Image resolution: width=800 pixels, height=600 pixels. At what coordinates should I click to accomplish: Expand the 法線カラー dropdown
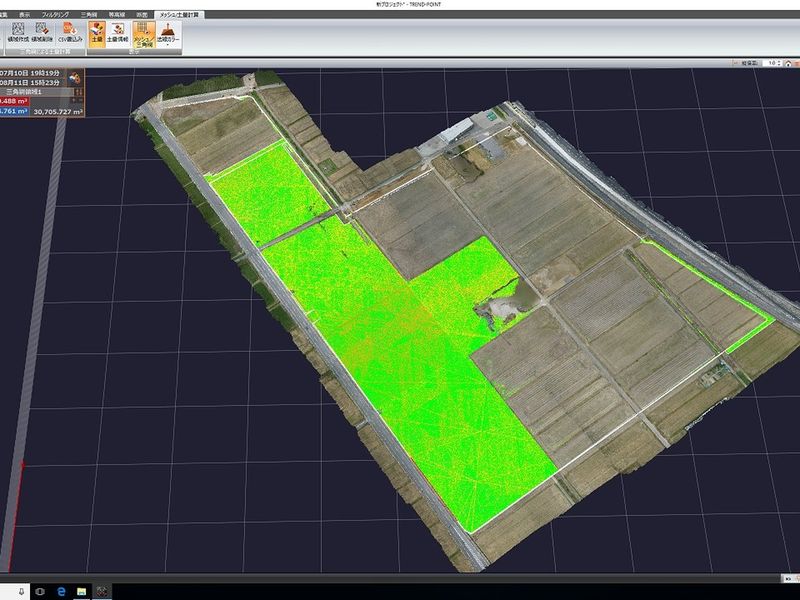pos(168,34)
